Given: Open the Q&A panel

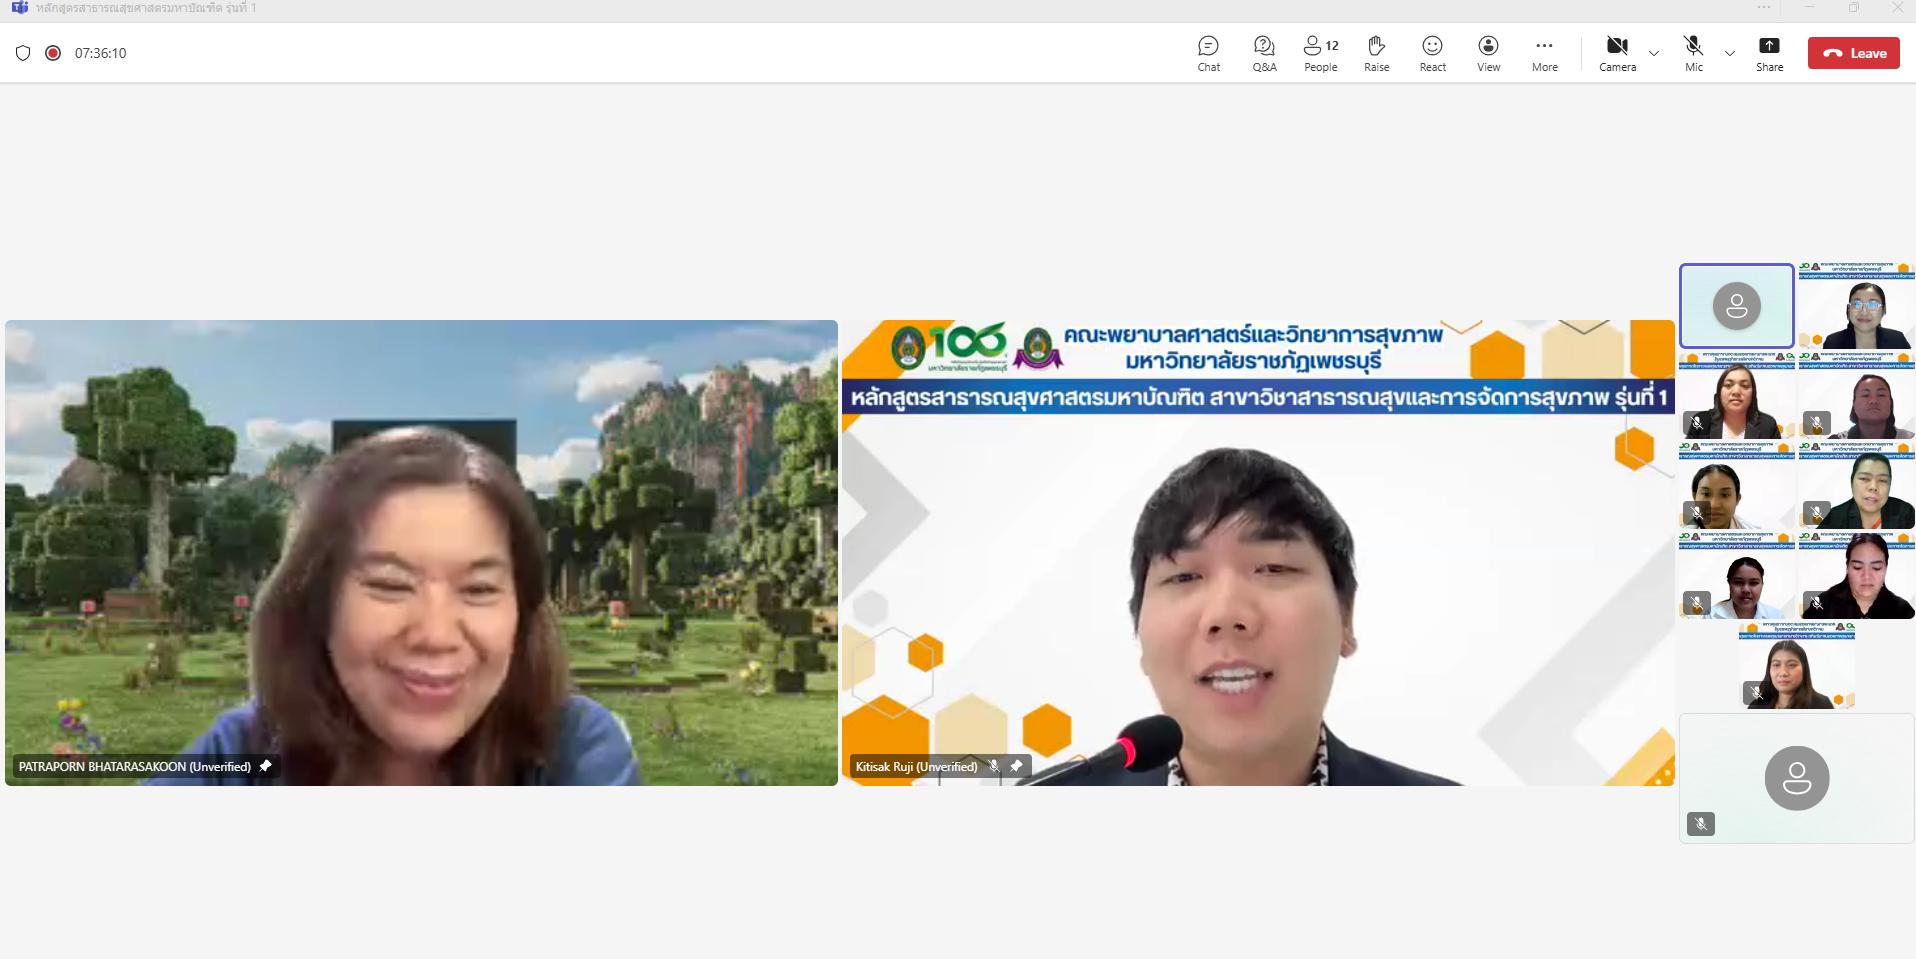Looking at the screenshot, I should (1264, 53).
